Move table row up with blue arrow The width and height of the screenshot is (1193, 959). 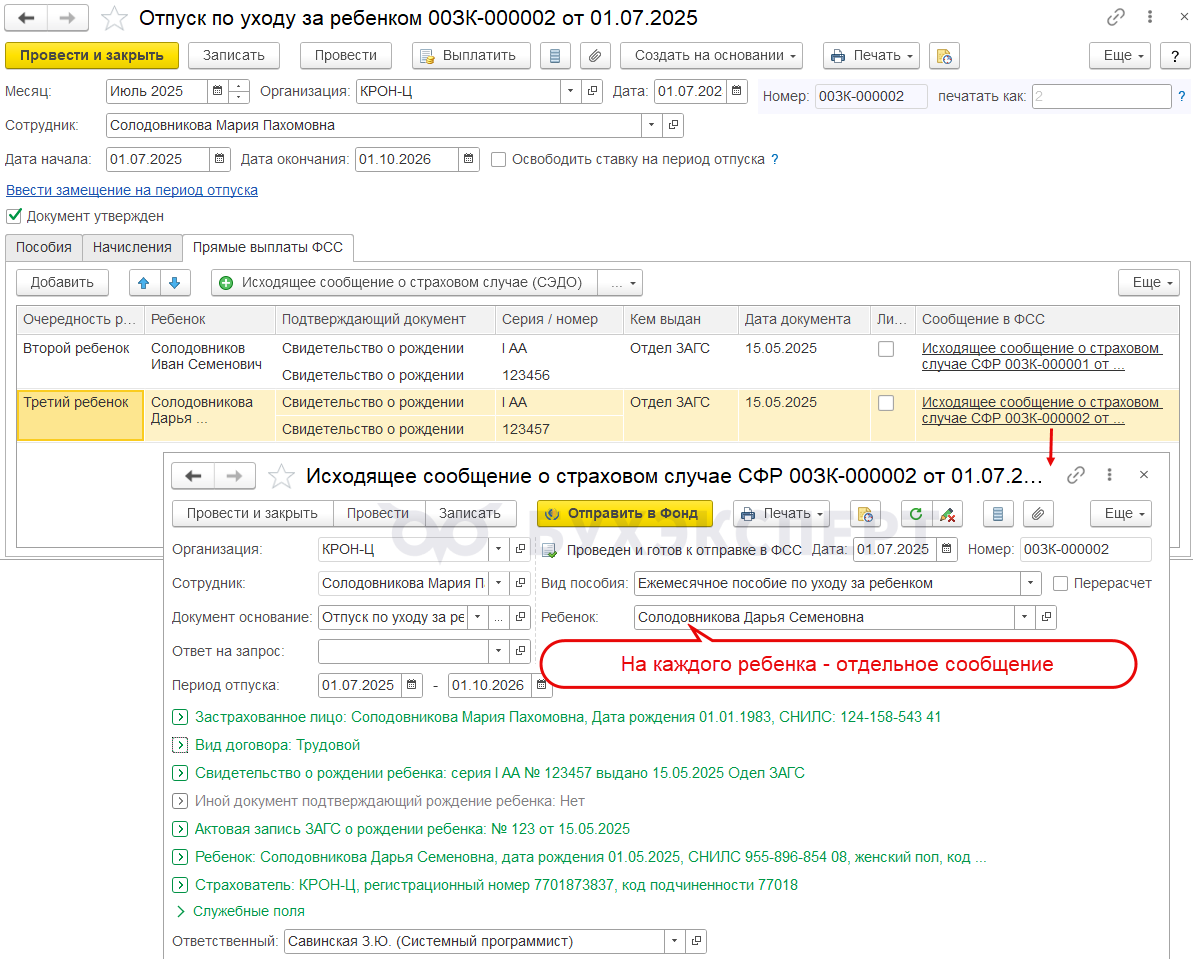[144, 283]
